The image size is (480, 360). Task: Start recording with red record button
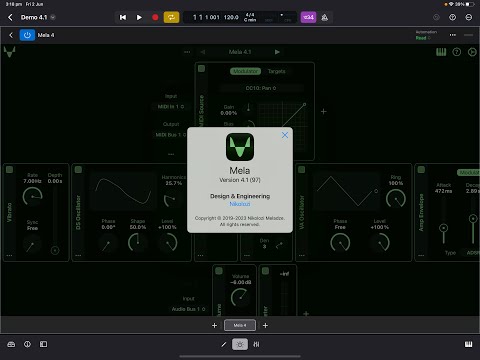pos(155,17)
